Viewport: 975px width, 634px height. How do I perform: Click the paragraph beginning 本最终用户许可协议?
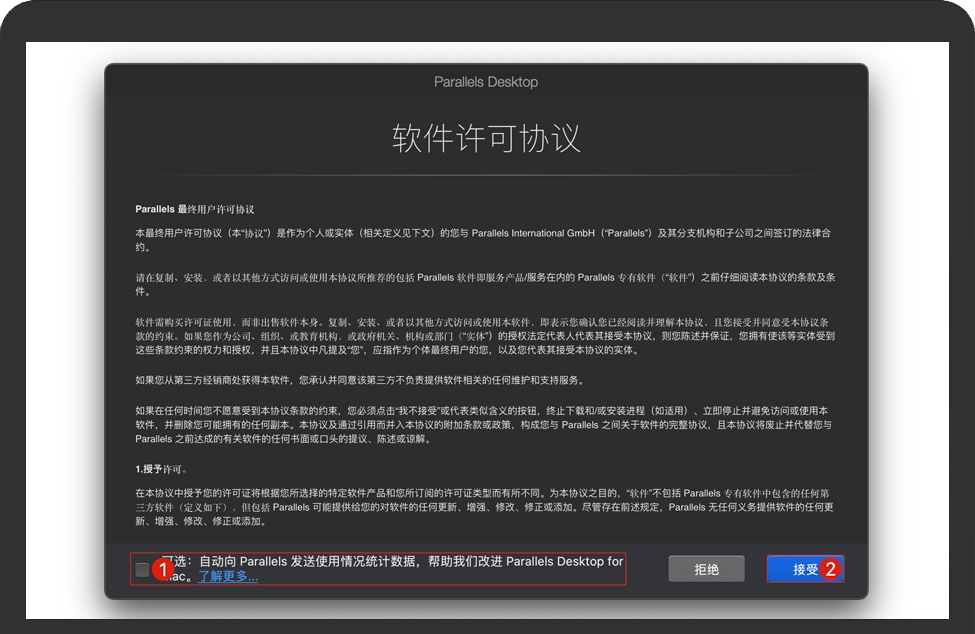483,240
